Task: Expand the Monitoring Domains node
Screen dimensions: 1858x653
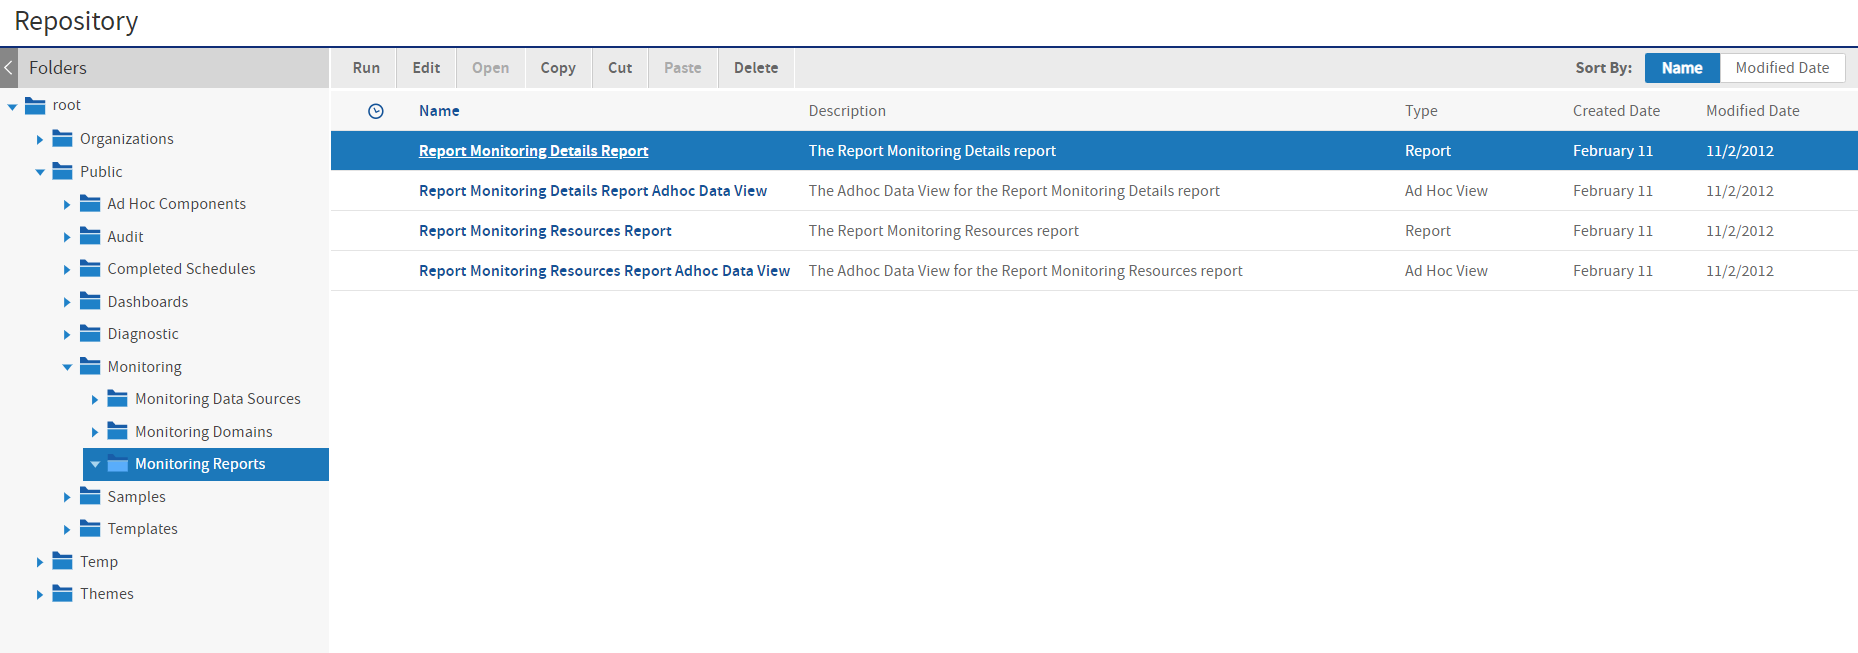Action: pos(95,432)
